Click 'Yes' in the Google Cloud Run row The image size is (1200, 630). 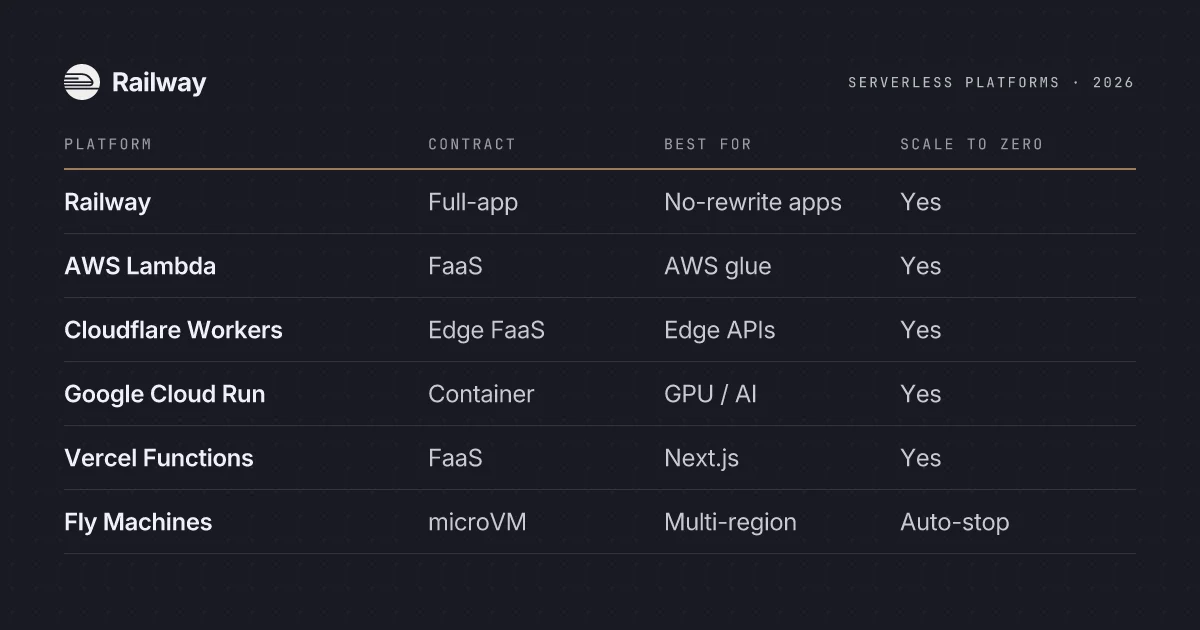click(920, 394)
